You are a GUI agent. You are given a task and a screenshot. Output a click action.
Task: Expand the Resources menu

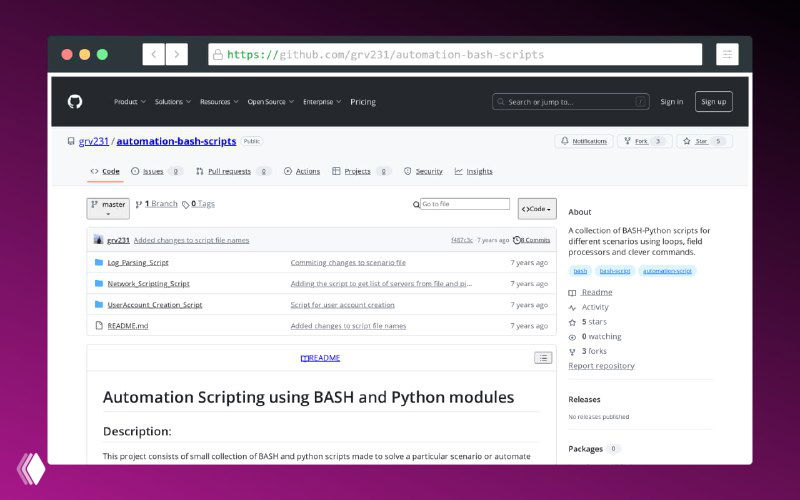pos(219,102)
